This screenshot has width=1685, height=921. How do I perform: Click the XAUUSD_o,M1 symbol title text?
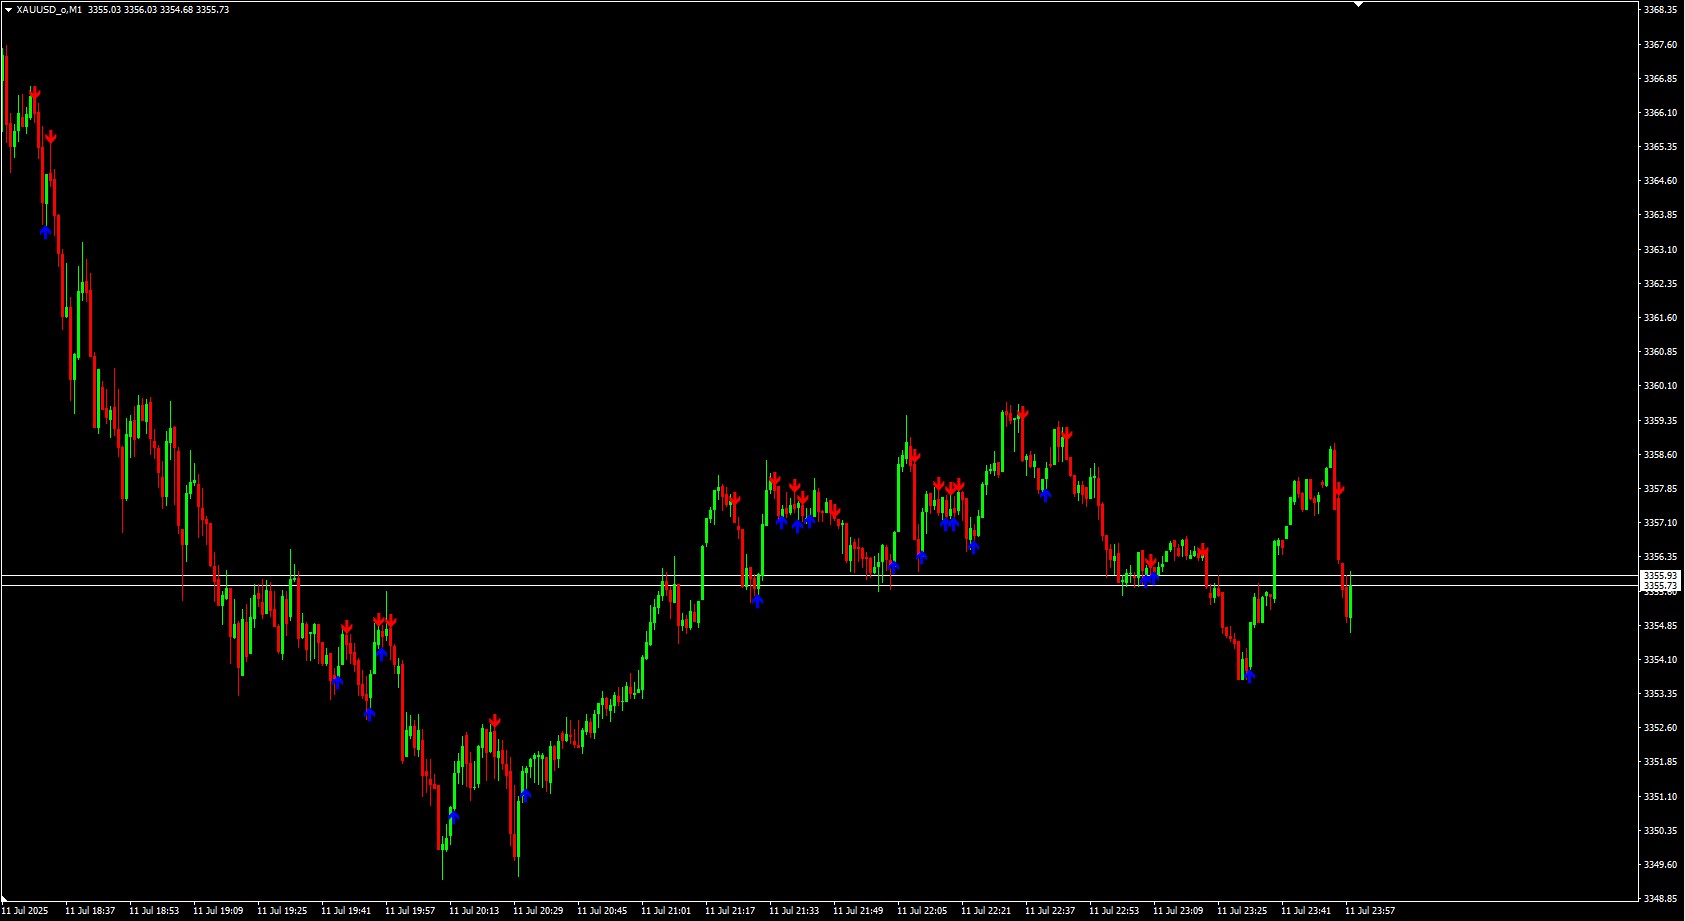coord(49,10)
